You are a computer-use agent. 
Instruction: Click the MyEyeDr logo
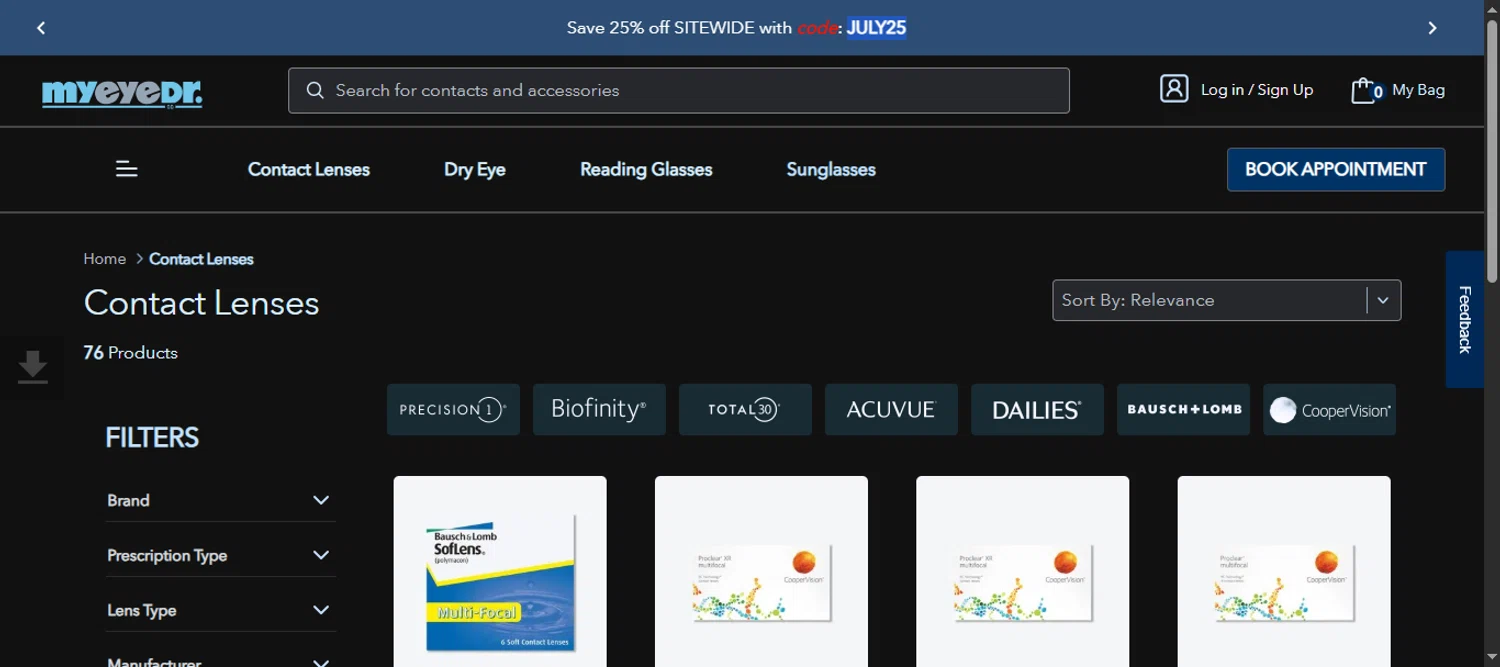click(x=122, y=93)
